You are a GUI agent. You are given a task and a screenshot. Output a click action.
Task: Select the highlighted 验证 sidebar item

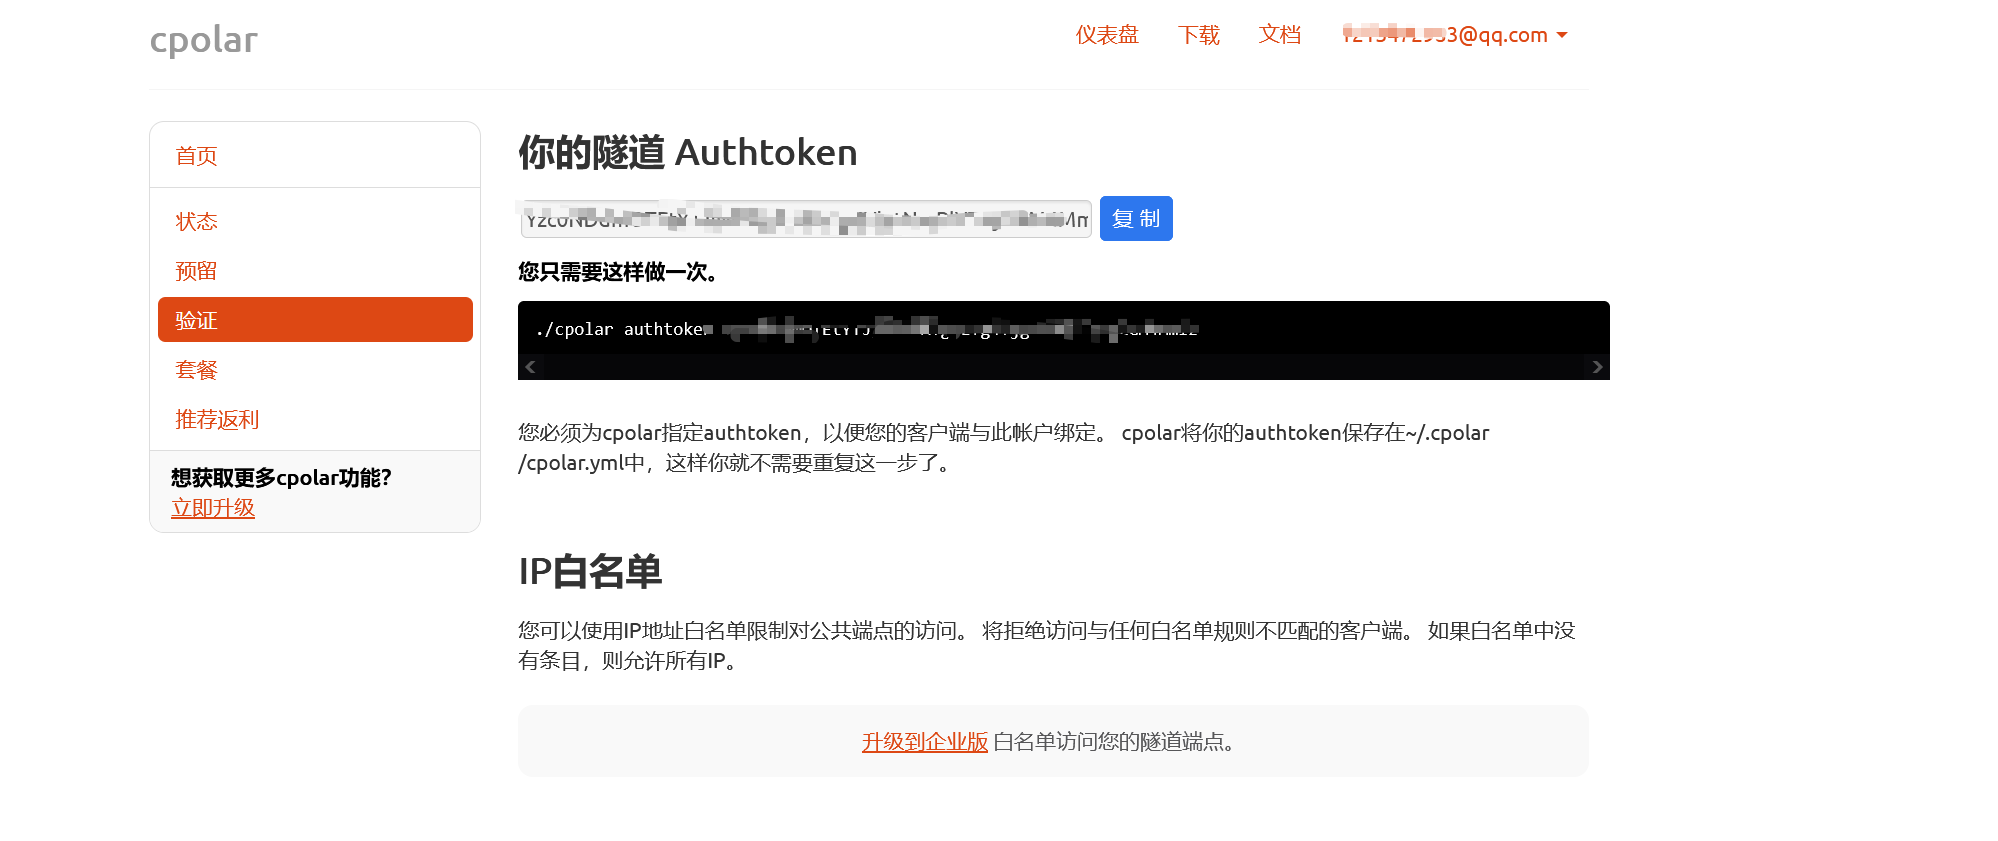point(315,320)
